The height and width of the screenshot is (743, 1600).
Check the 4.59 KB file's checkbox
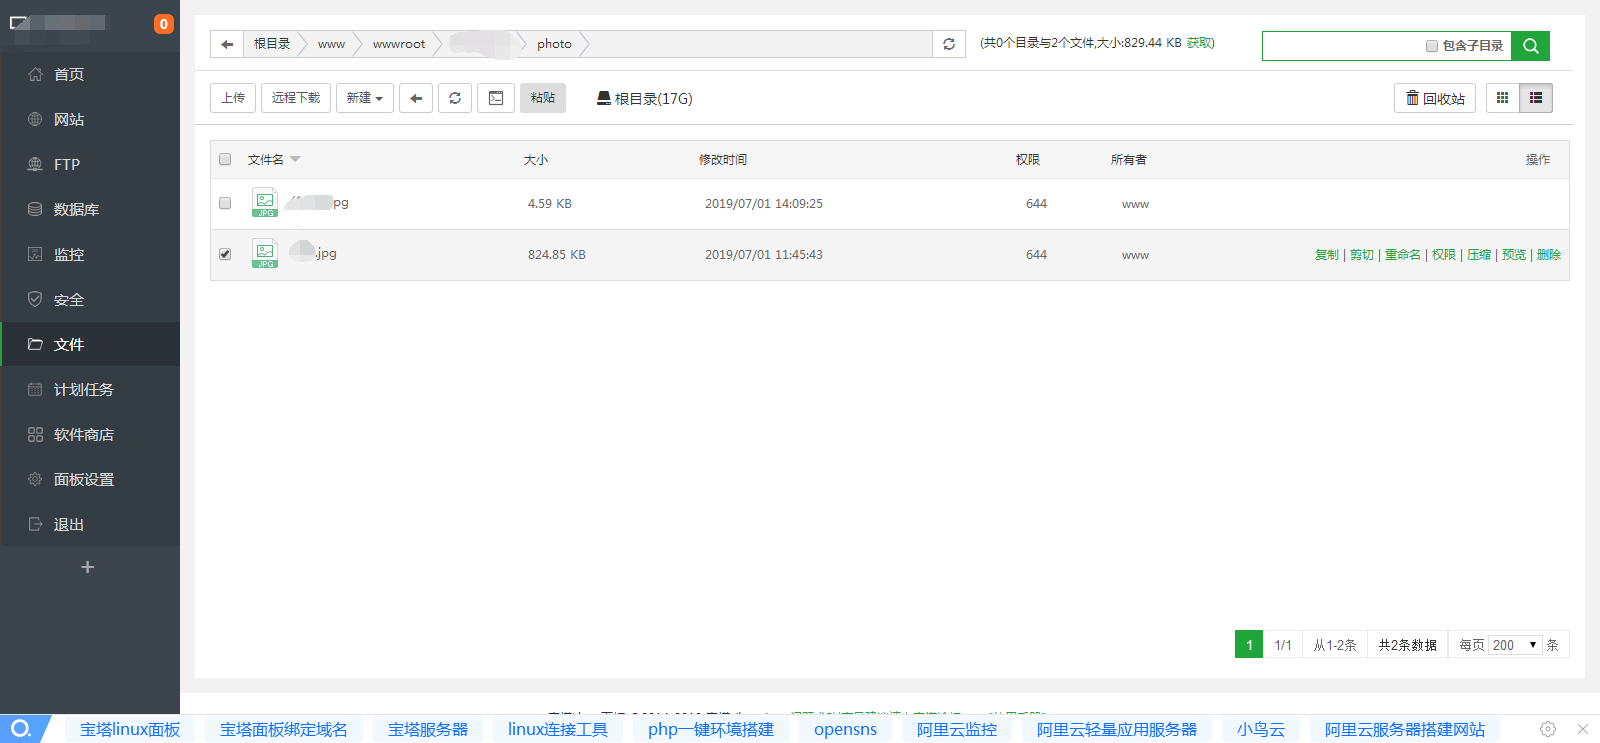[x=225, y=203]
